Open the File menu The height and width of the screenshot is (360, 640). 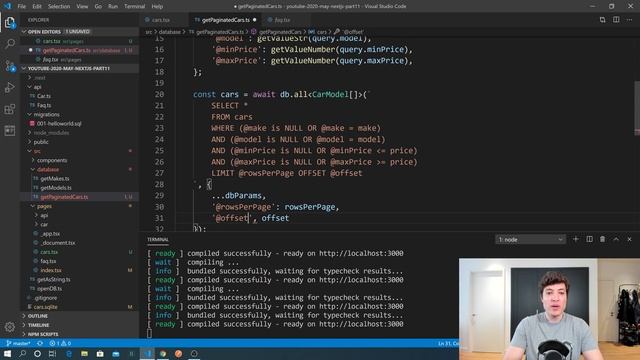coord(22,6)
